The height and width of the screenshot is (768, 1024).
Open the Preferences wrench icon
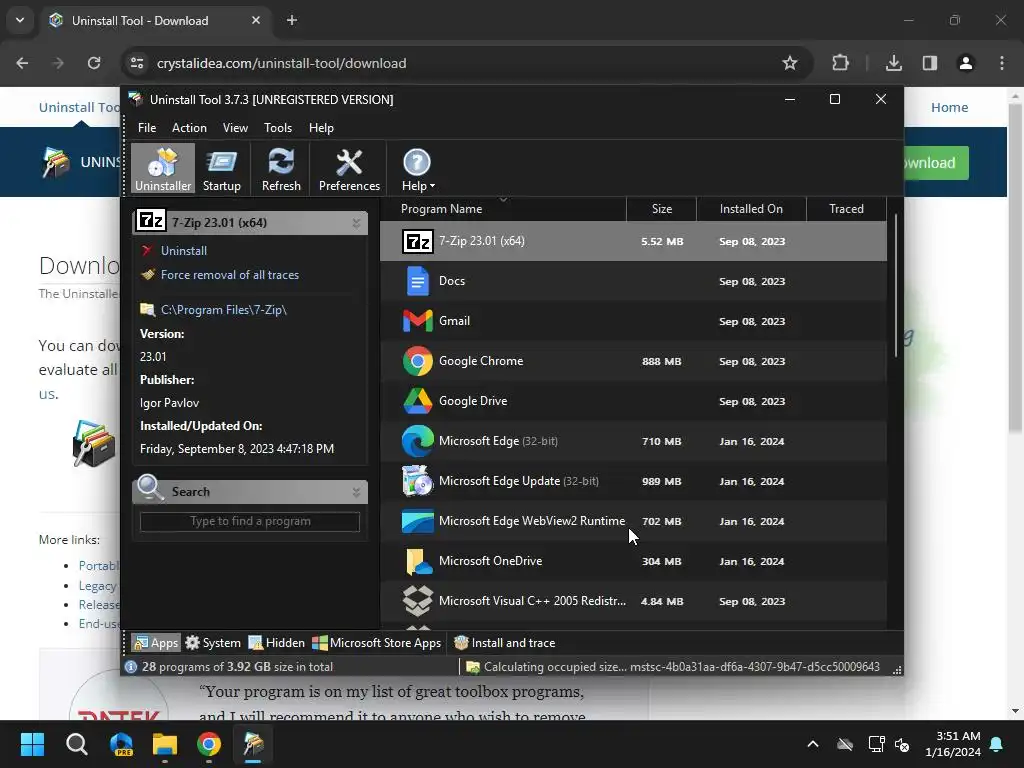349,162
